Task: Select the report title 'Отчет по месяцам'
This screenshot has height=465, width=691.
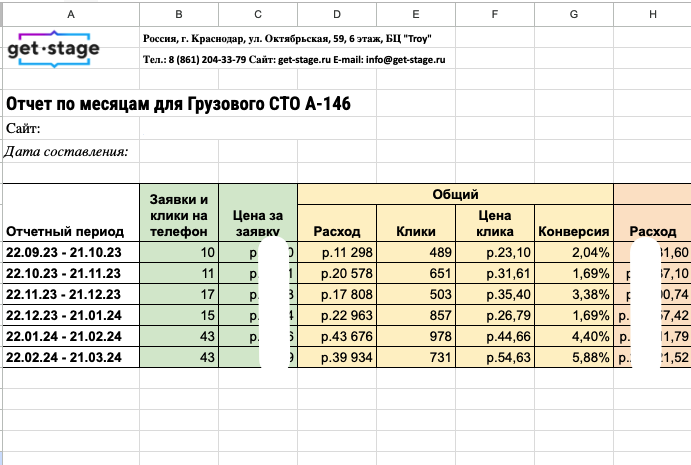Action: 178,104
